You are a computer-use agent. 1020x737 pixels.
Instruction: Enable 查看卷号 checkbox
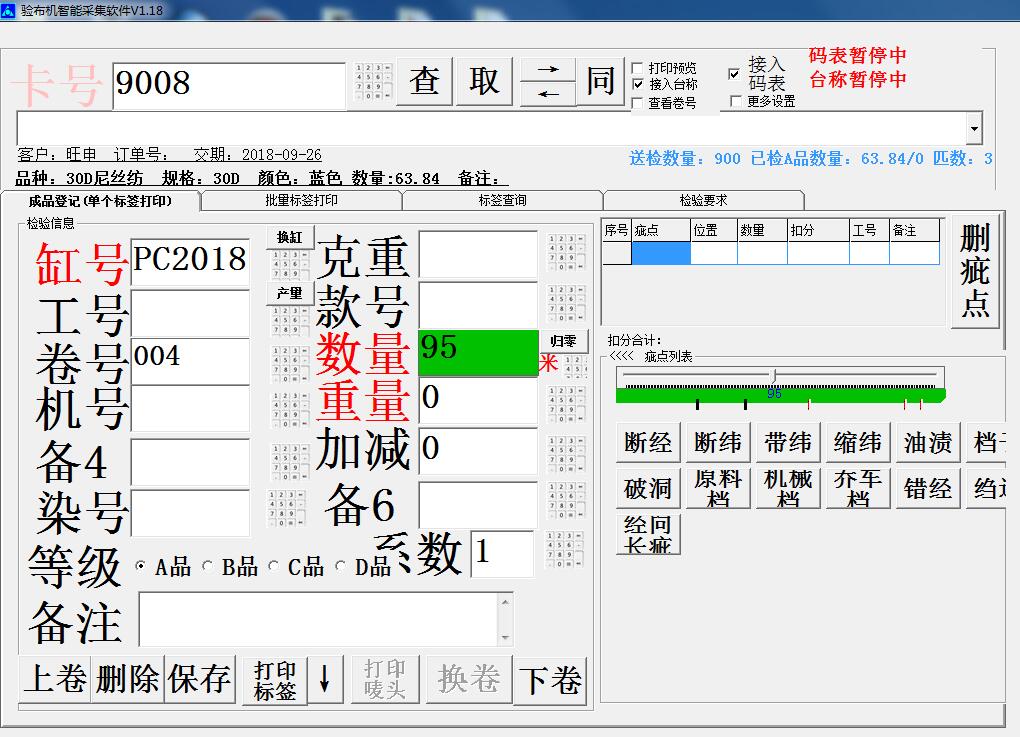pyautogui.click(x=638, y=103)
